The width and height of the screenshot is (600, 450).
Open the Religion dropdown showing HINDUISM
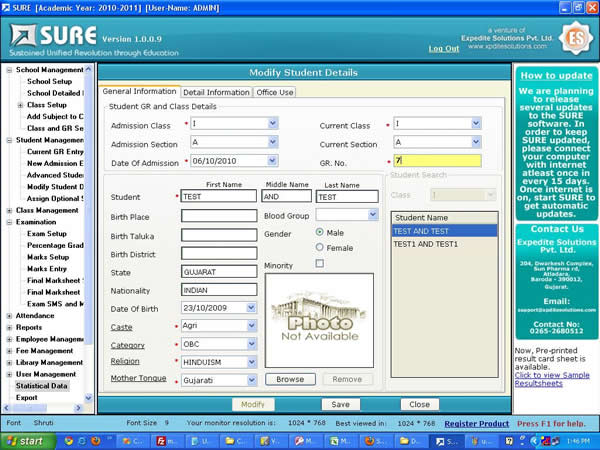(x=251, y=362)
